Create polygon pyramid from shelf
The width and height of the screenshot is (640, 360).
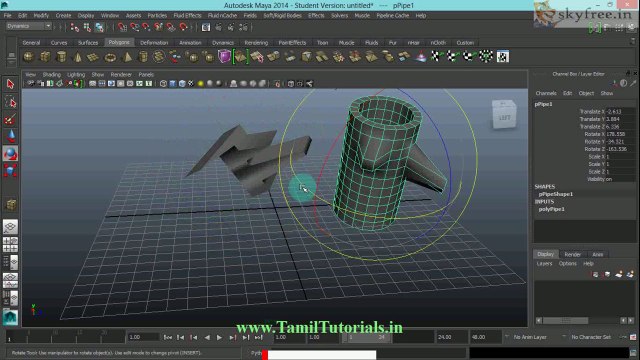pyautogui.click(x=127, y=57)
